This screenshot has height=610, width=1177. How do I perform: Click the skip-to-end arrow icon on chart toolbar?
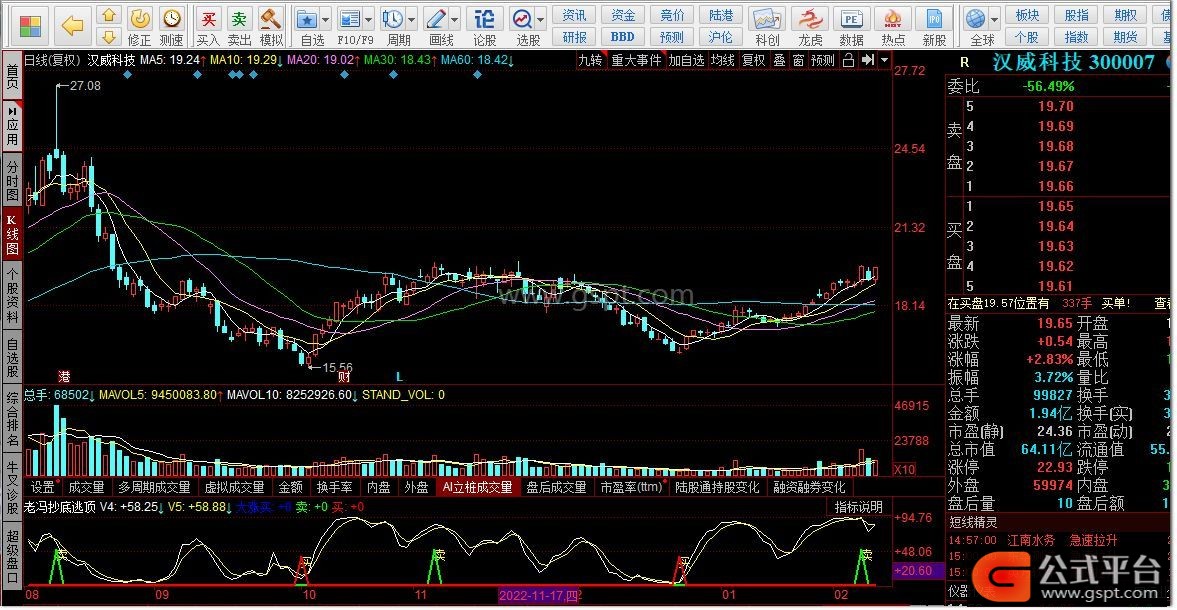pos(868,60)
